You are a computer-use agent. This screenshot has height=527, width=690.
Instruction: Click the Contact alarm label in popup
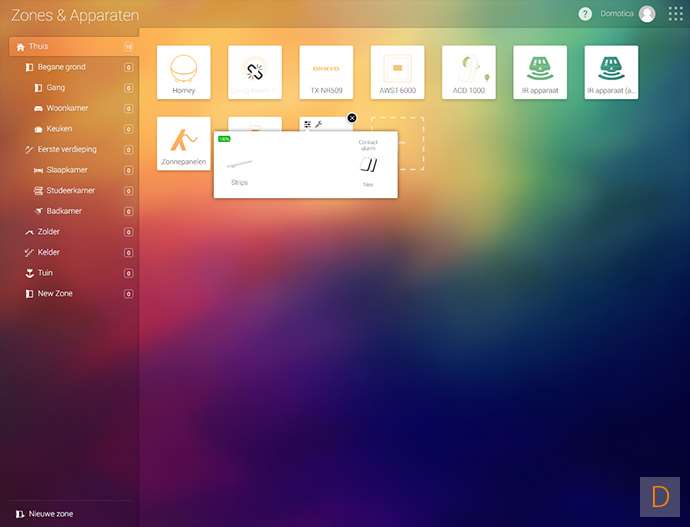click(368, 145)
